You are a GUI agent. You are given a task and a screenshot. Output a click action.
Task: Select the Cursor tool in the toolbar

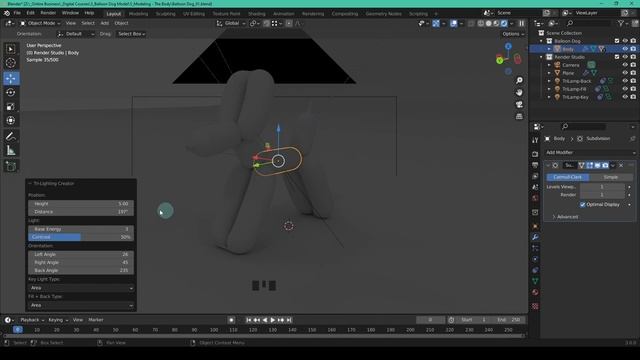coord(11,63)
